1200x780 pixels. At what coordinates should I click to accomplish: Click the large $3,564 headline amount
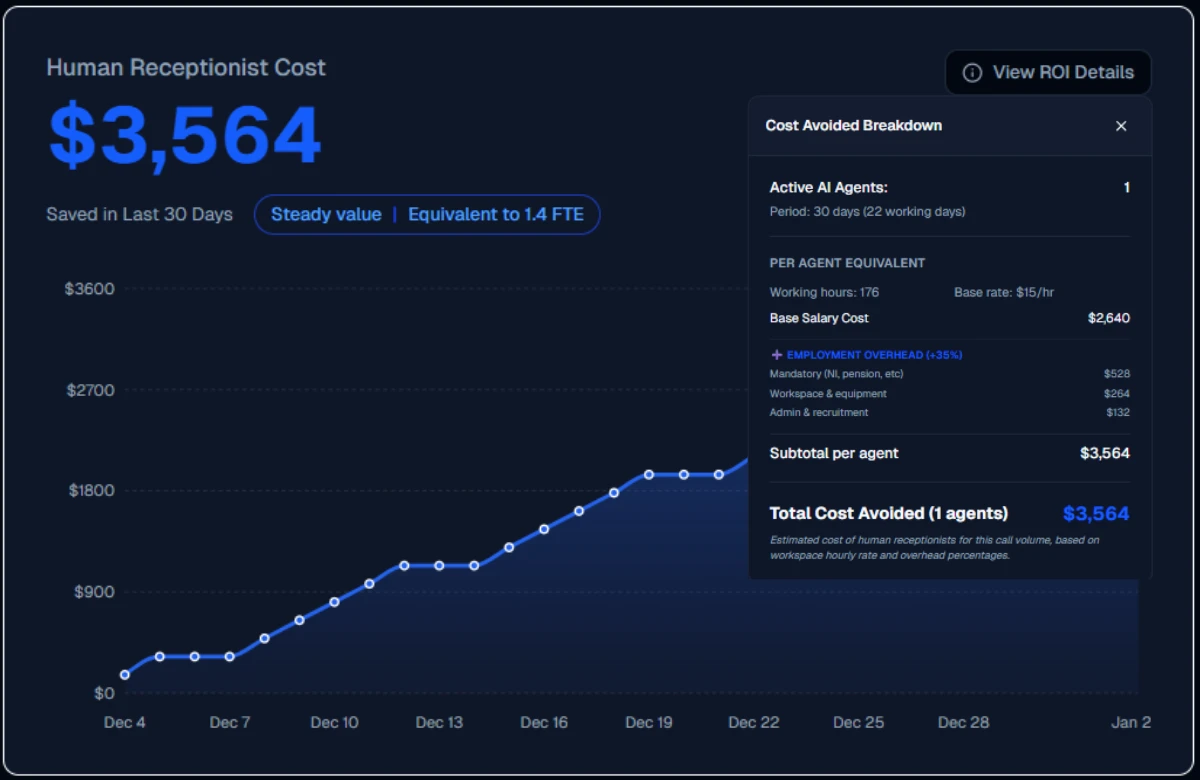tap(185, 136)
